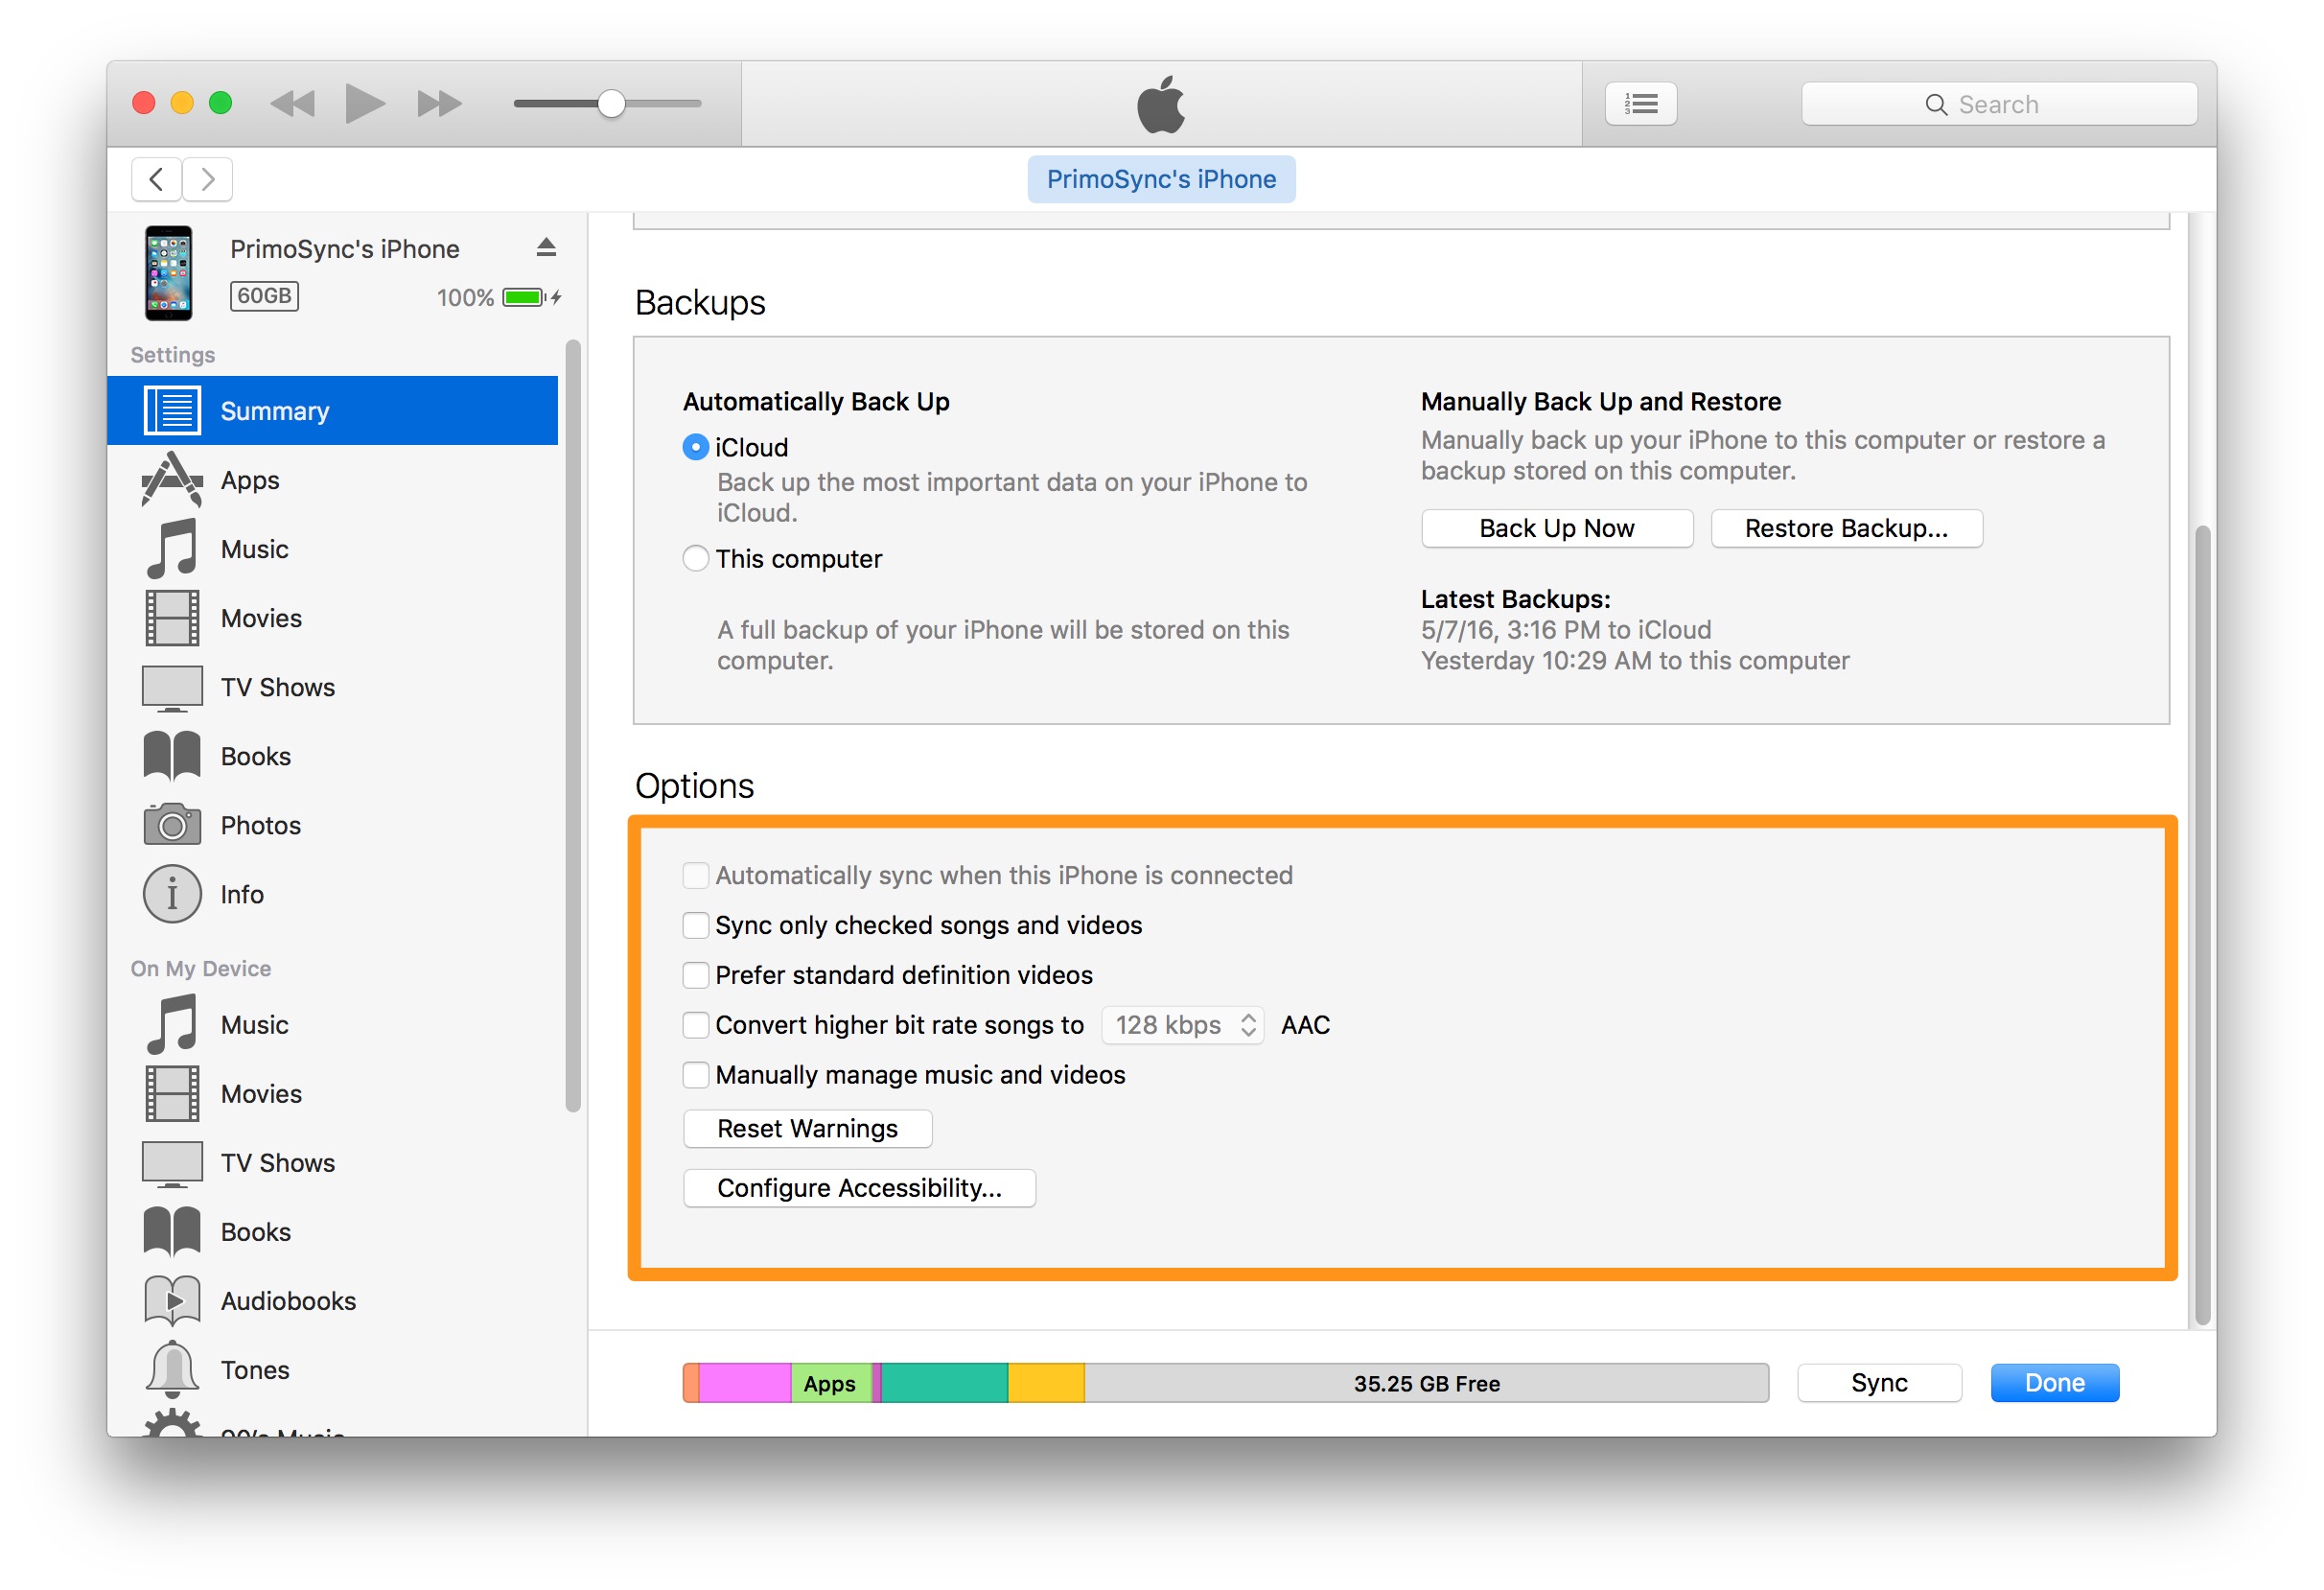
Task: Go forward with the right chevron
Action: click(x=208, y=179)
